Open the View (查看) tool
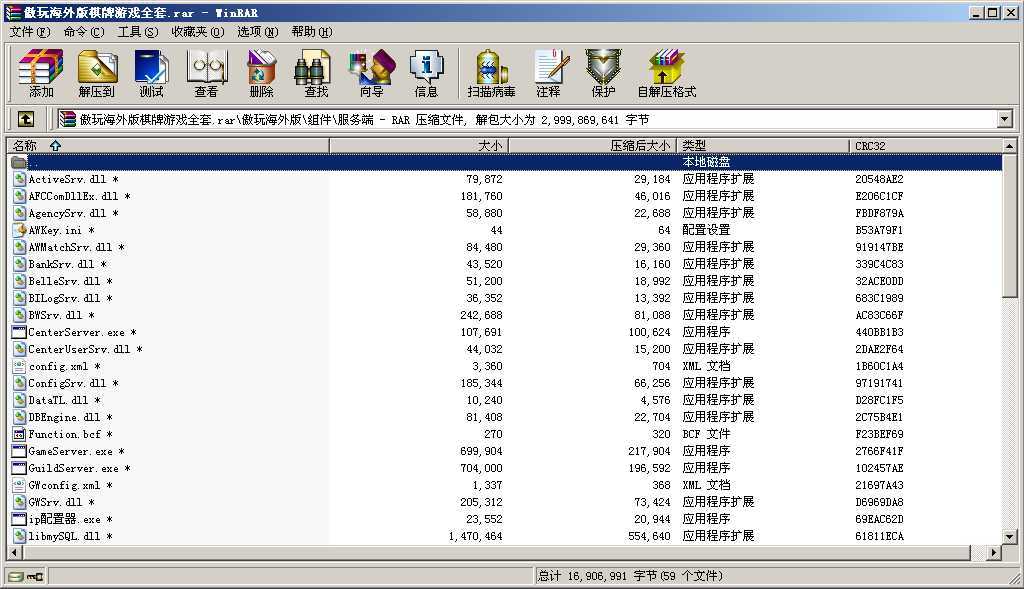Screen dimensions: 1024x589 coord(206,74)
